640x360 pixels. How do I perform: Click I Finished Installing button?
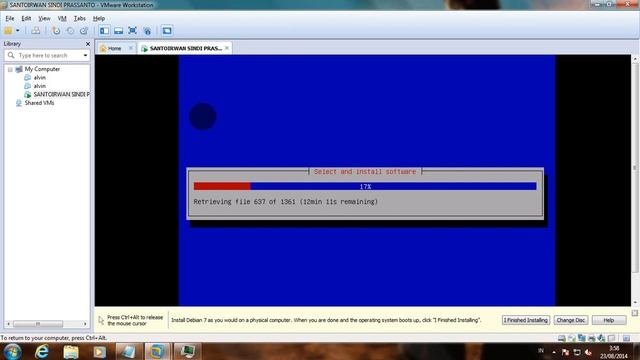tap(526, 320)
